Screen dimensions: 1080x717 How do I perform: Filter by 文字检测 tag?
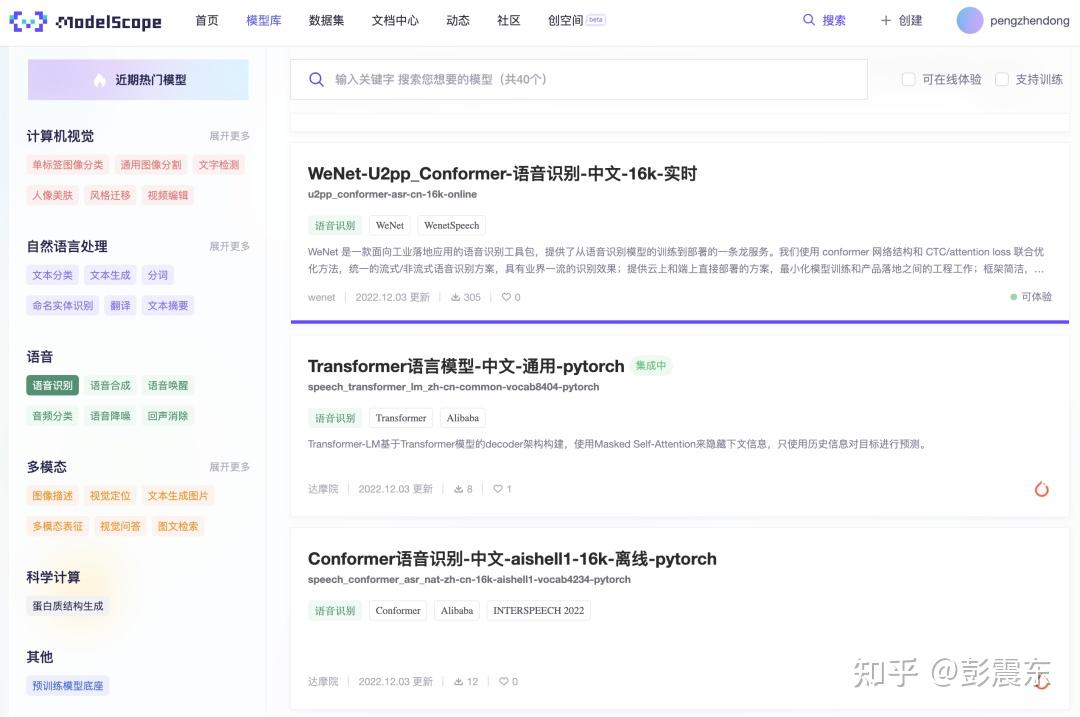click(x=219, y=165)
